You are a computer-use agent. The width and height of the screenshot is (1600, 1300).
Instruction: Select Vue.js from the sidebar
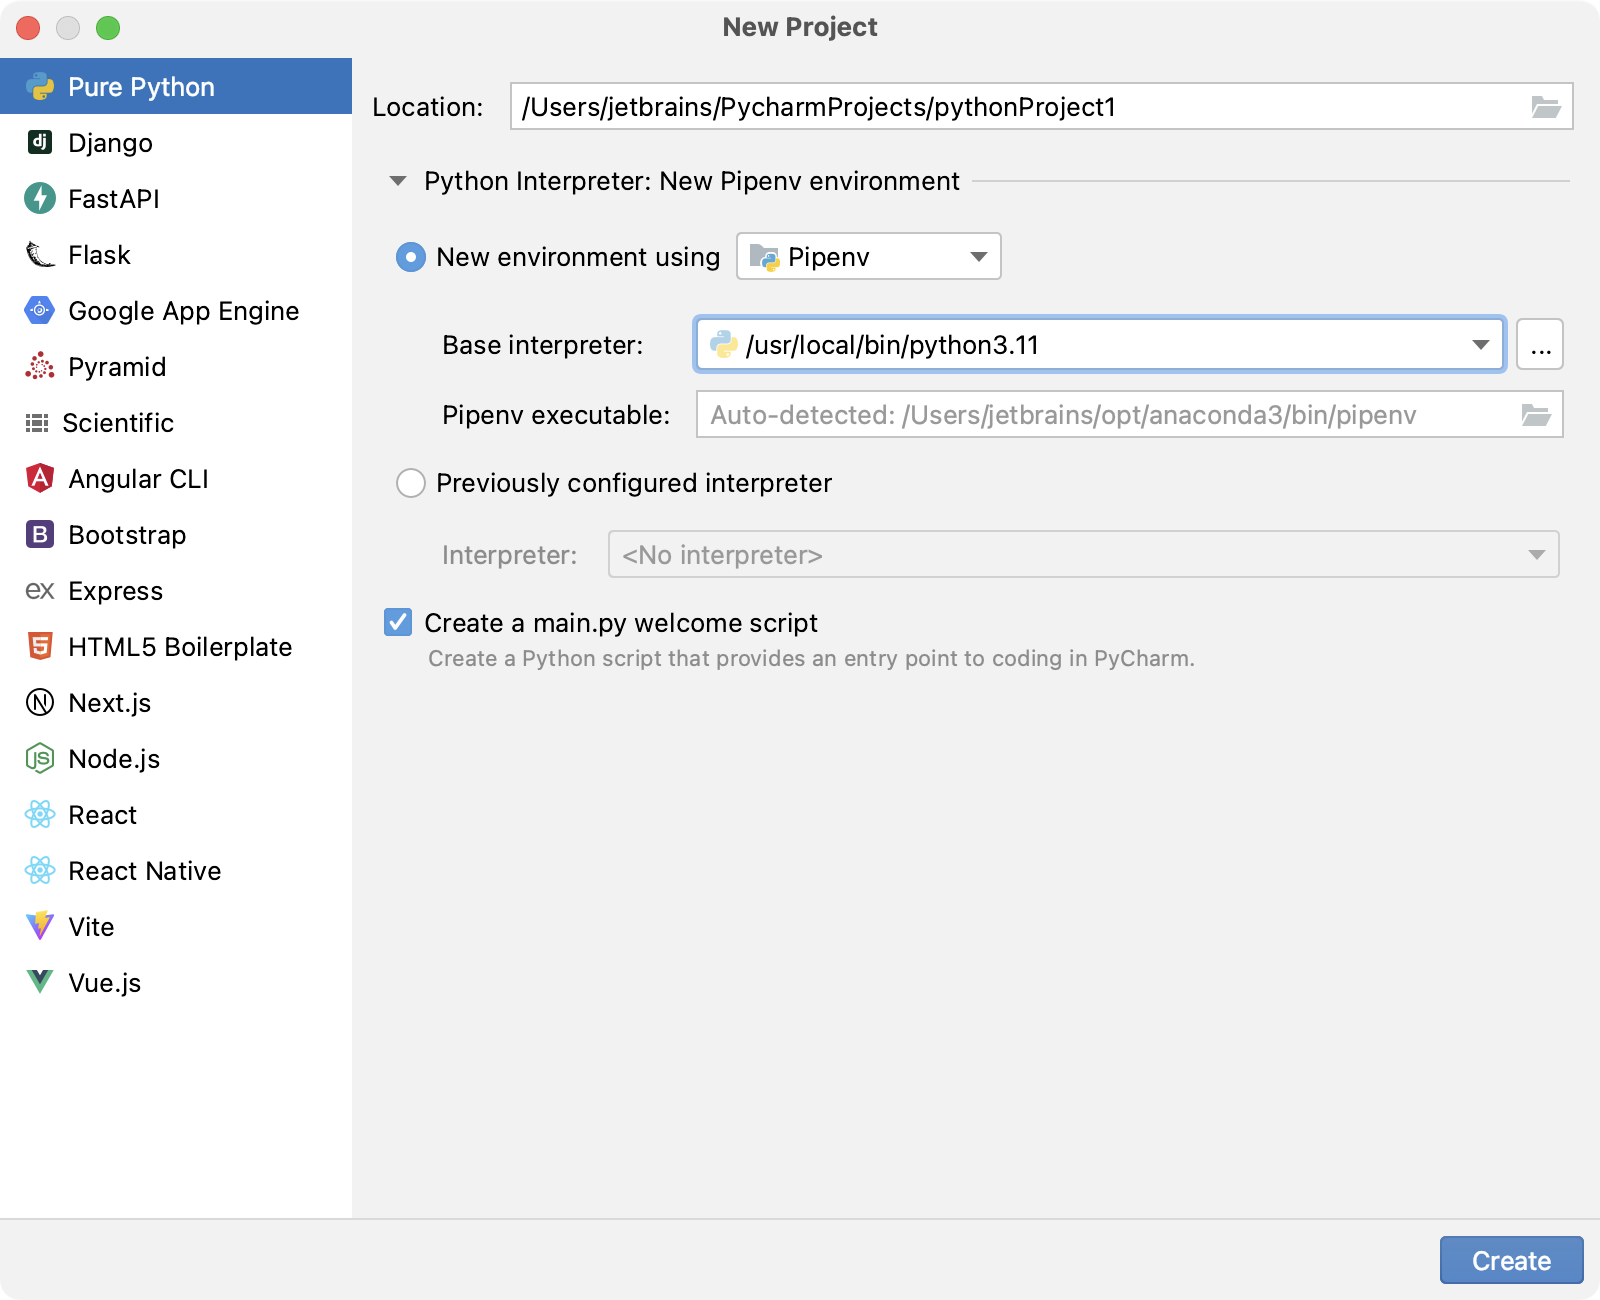click(39, 982)
